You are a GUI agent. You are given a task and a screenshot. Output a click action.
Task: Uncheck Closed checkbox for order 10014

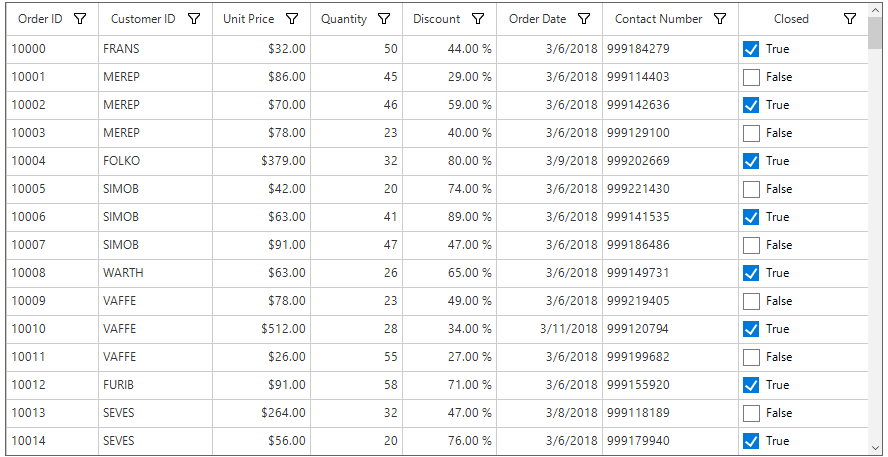751,442
